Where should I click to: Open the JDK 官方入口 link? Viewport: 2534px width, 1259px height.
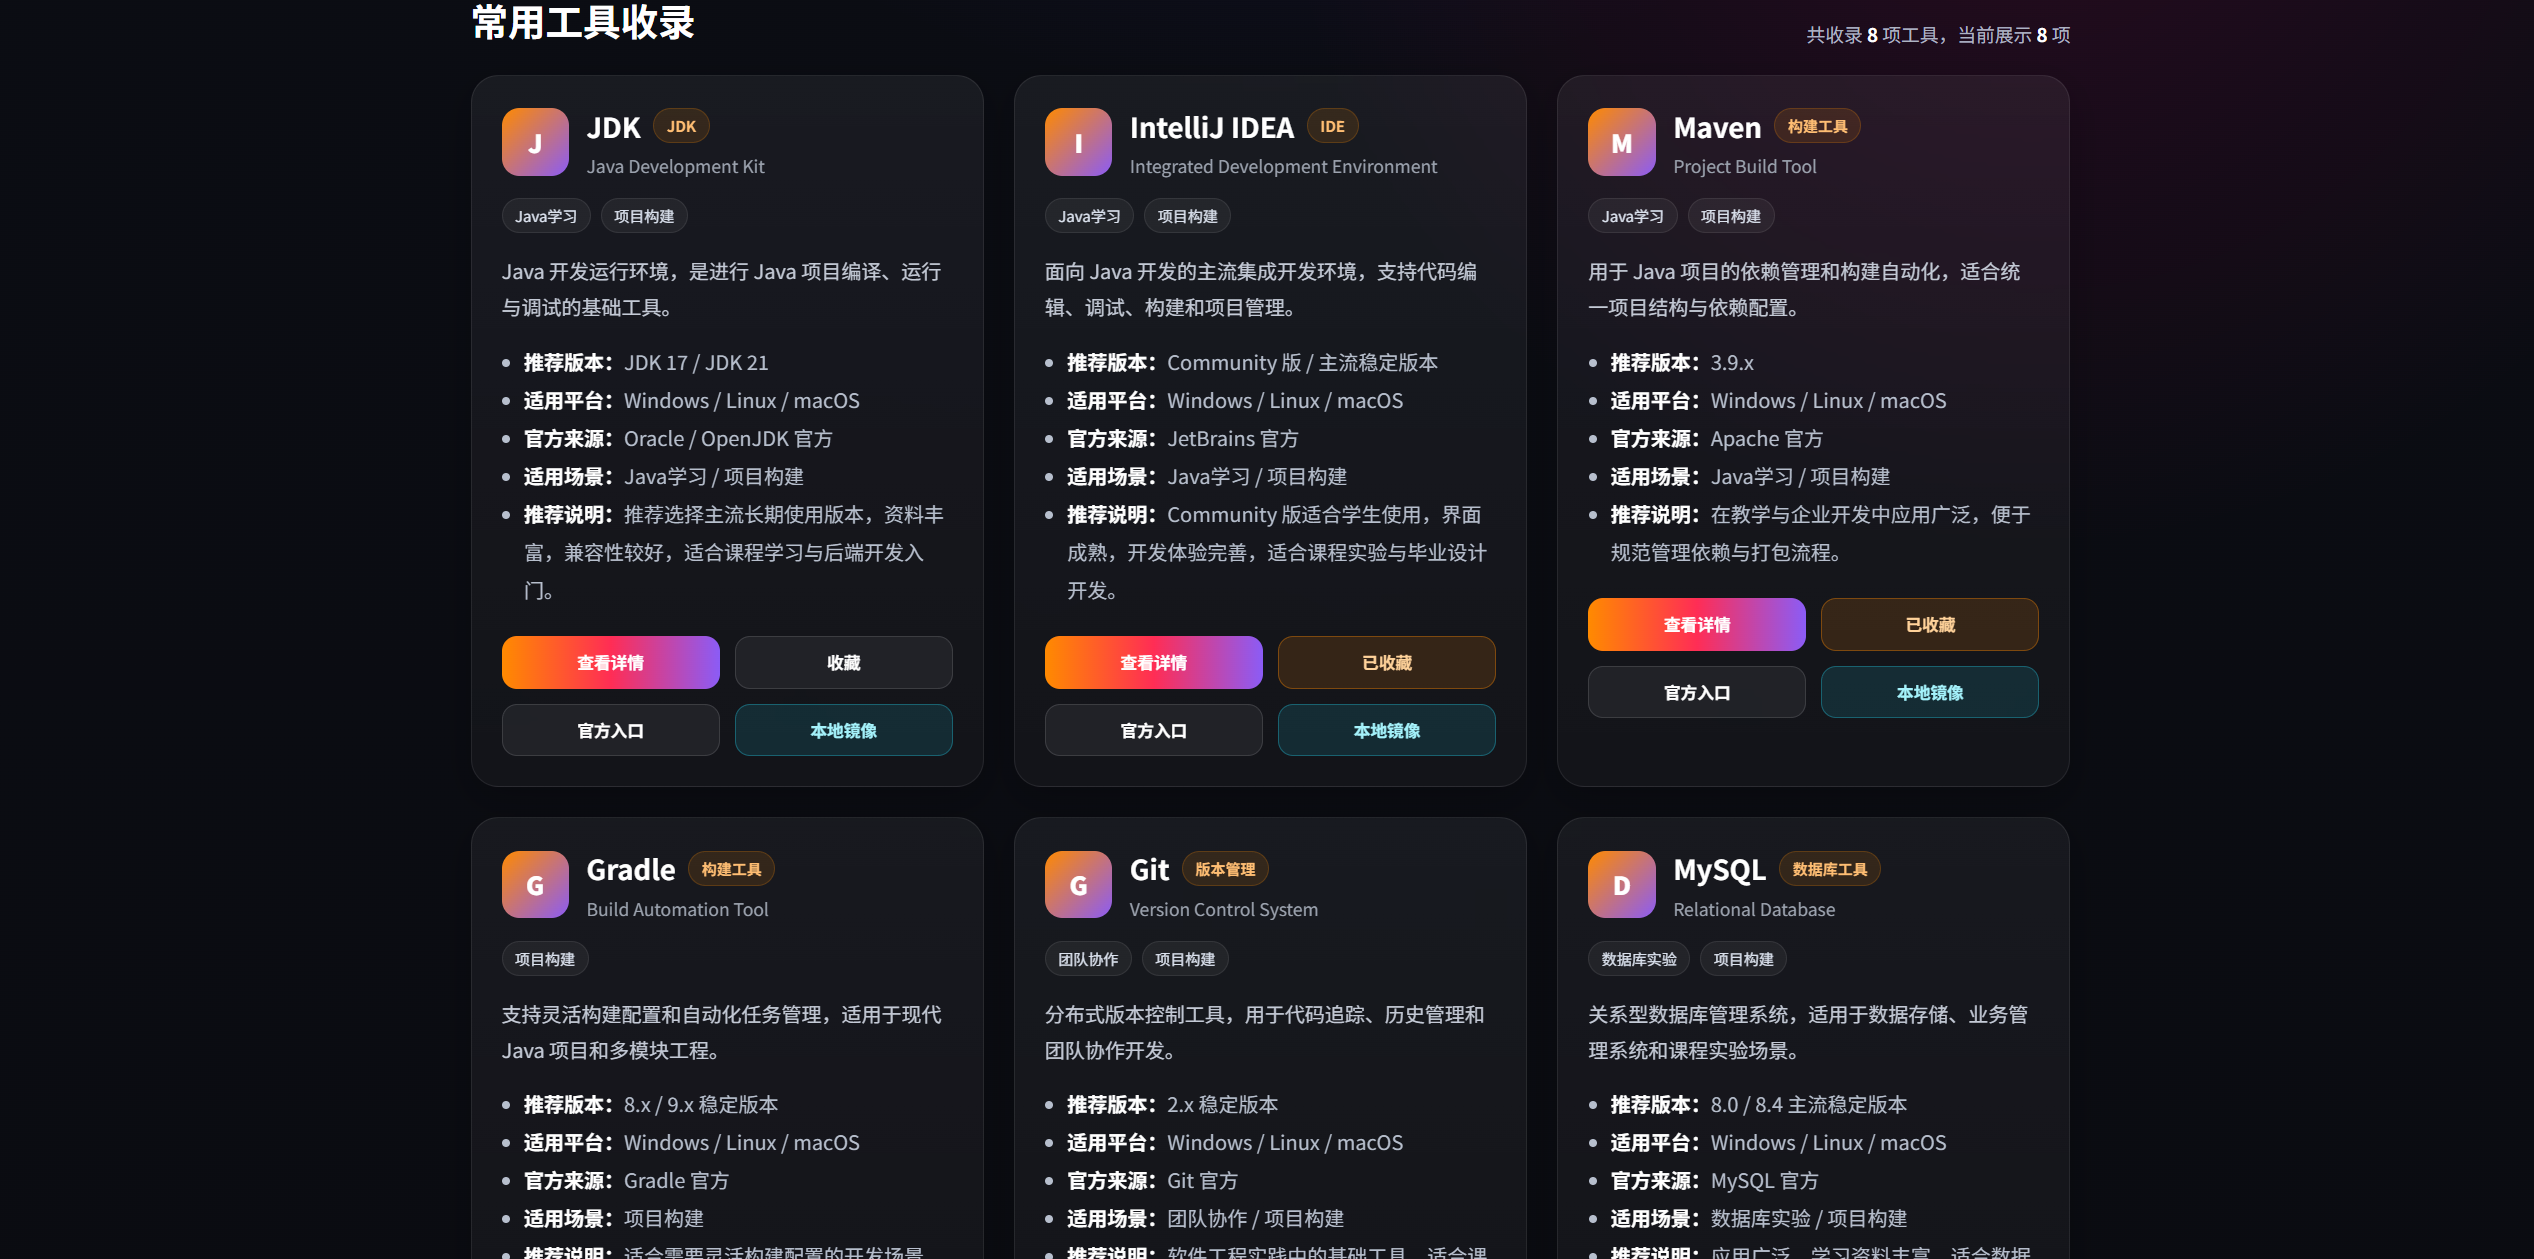(611, 730)
